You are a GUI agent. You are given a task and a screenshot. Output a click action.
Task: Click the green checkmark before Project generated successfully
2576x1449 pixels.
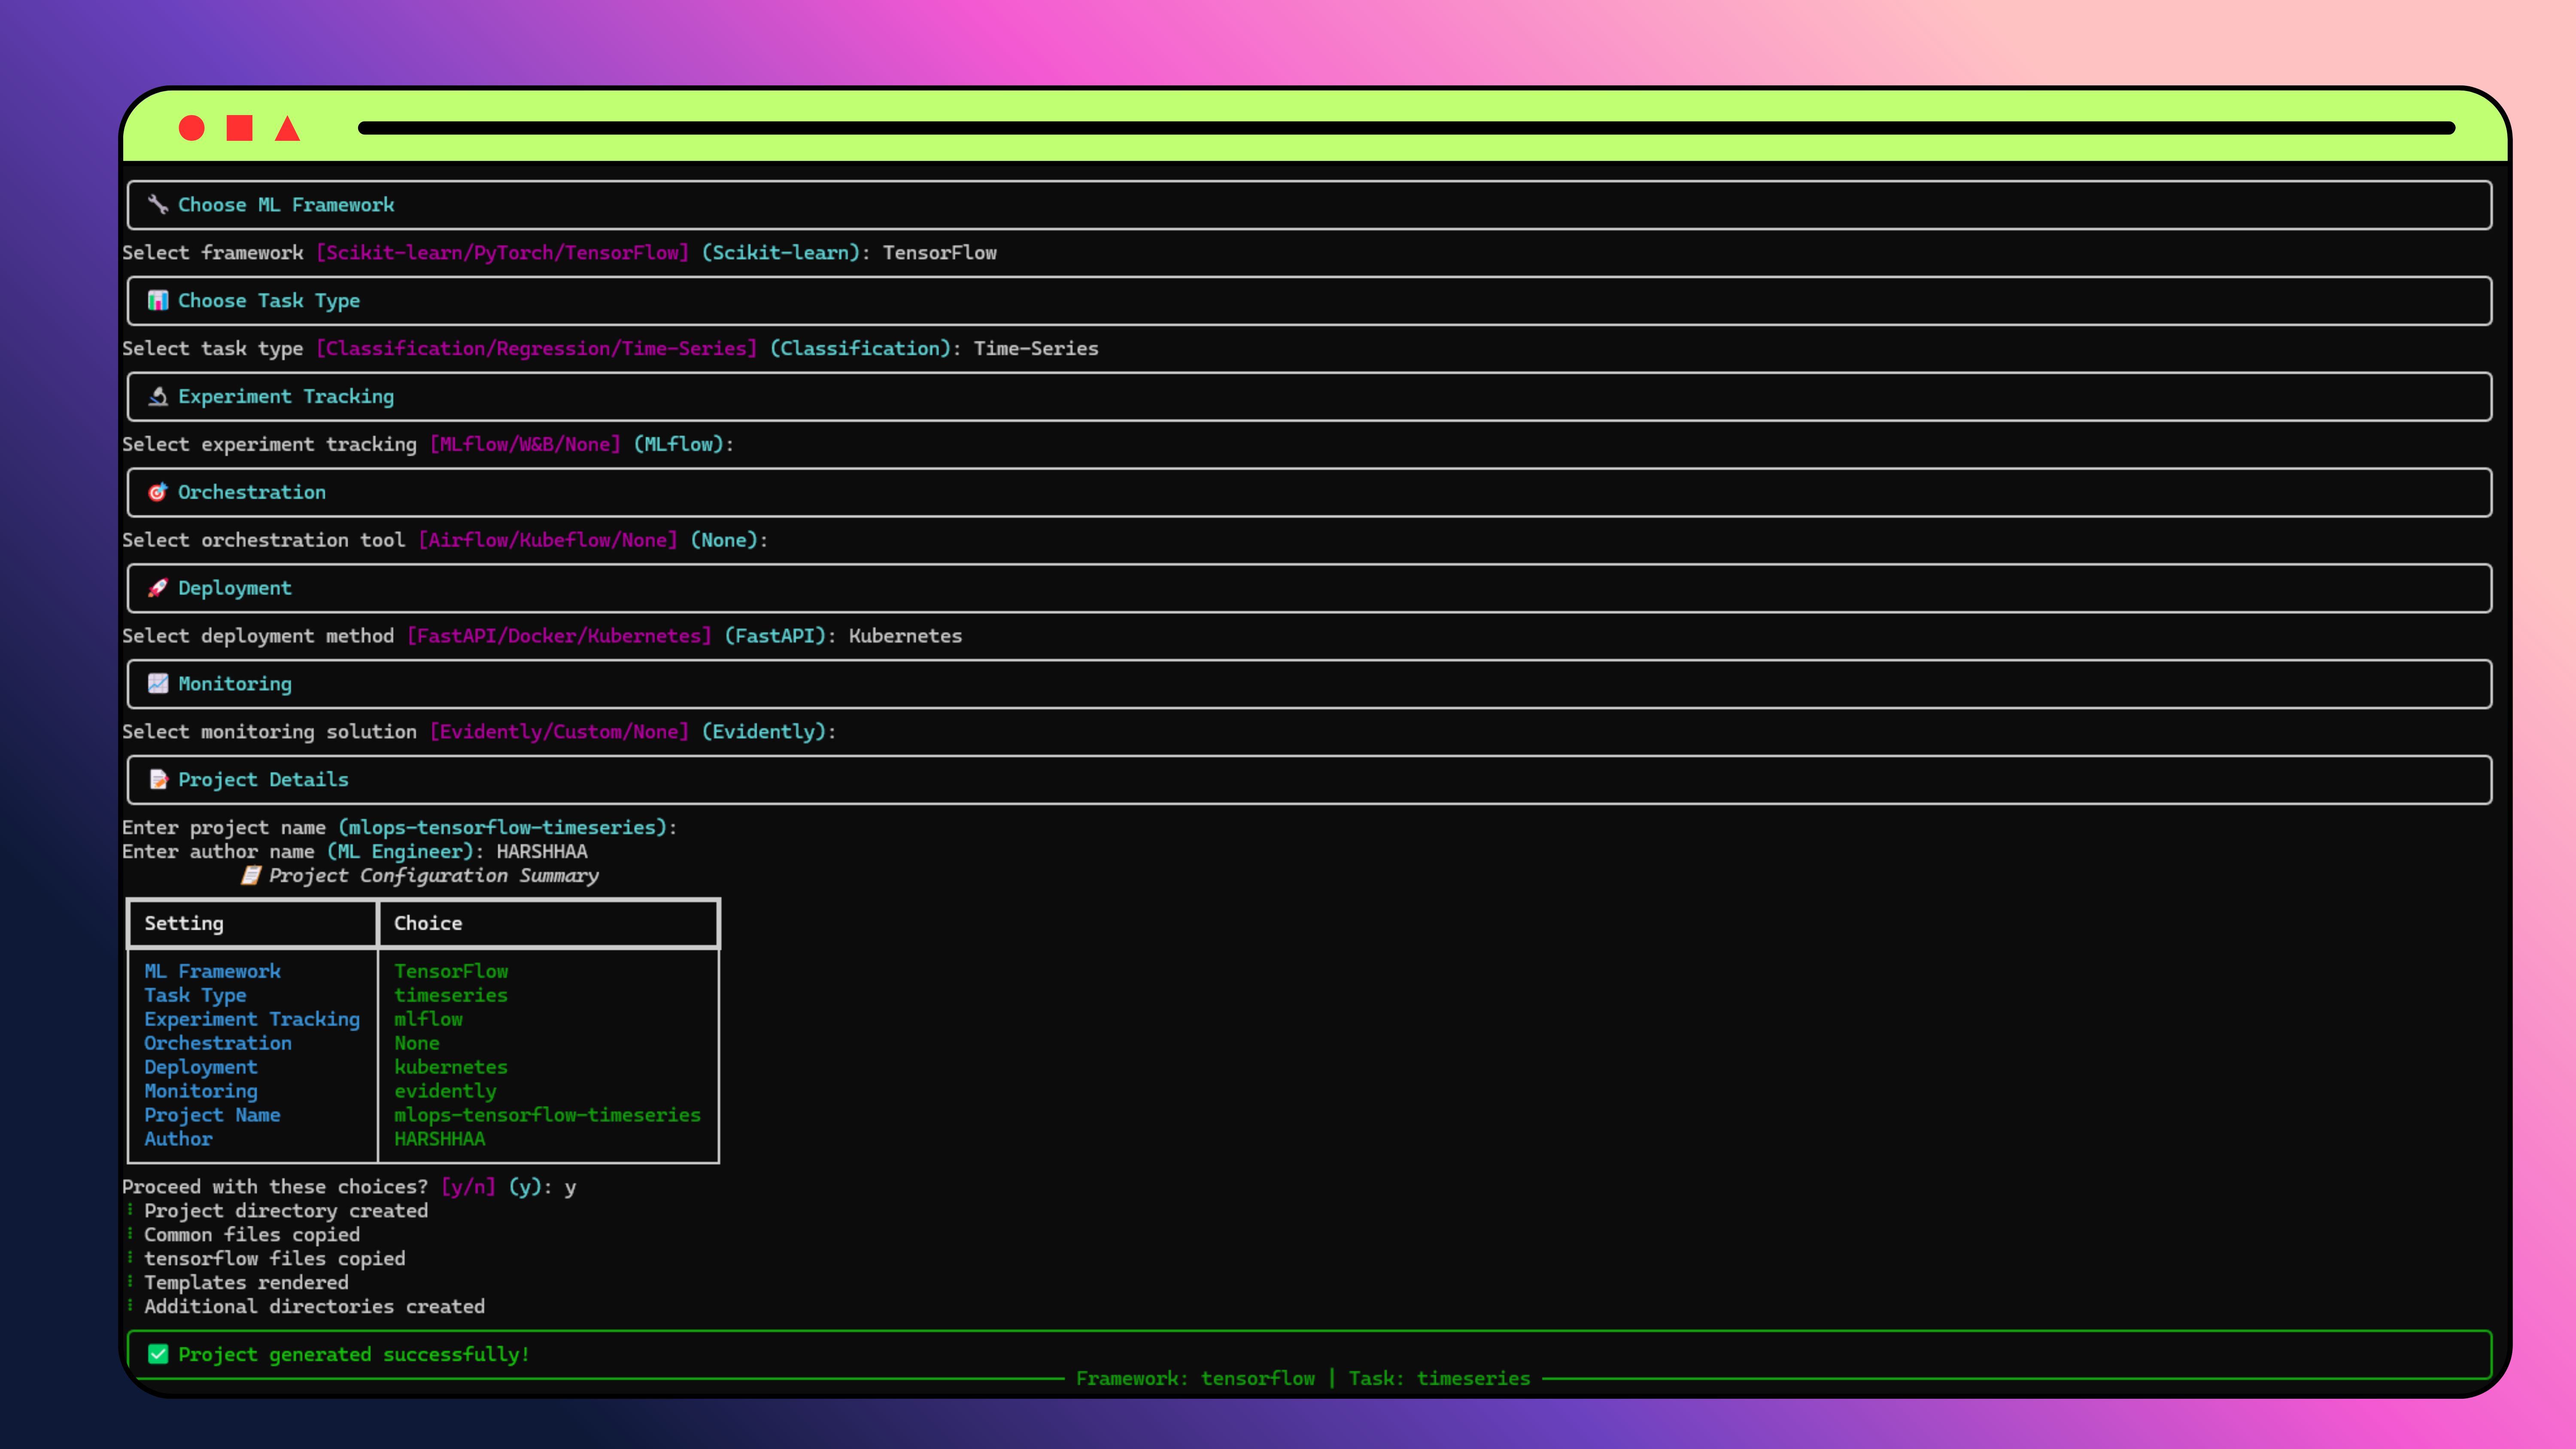(157, 1354)
